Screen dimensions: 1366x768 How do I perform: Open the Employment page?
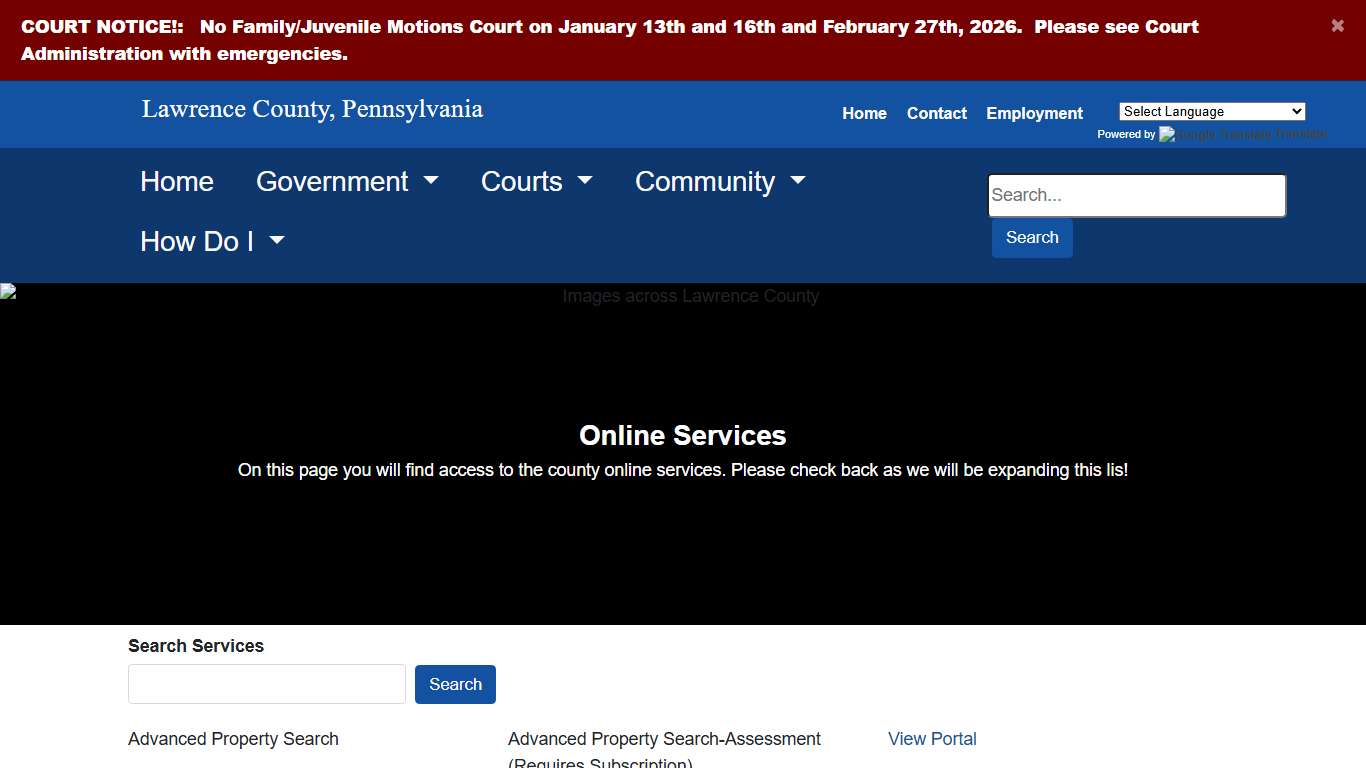[x=1034, y=113]
